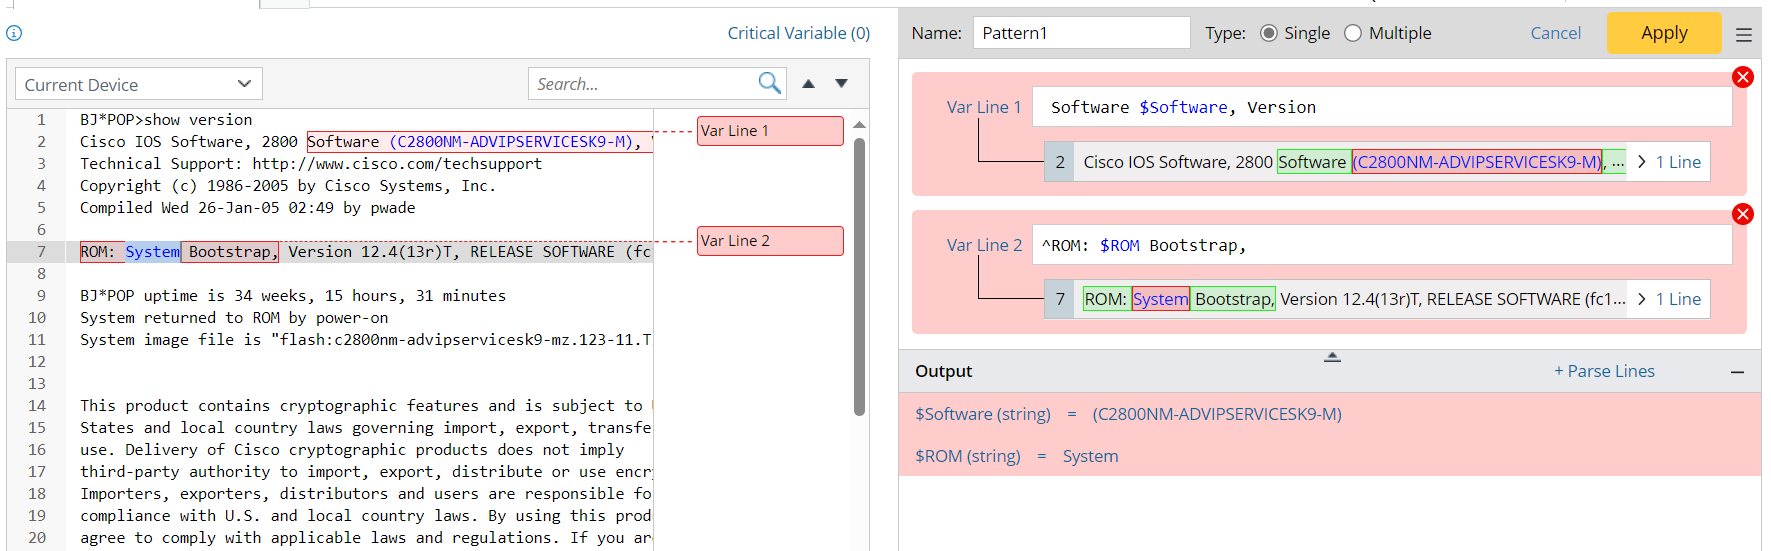Remove Var Line 1 with red X
The width and height of the screenshot is (1771, 551).
click(1742, 77)
